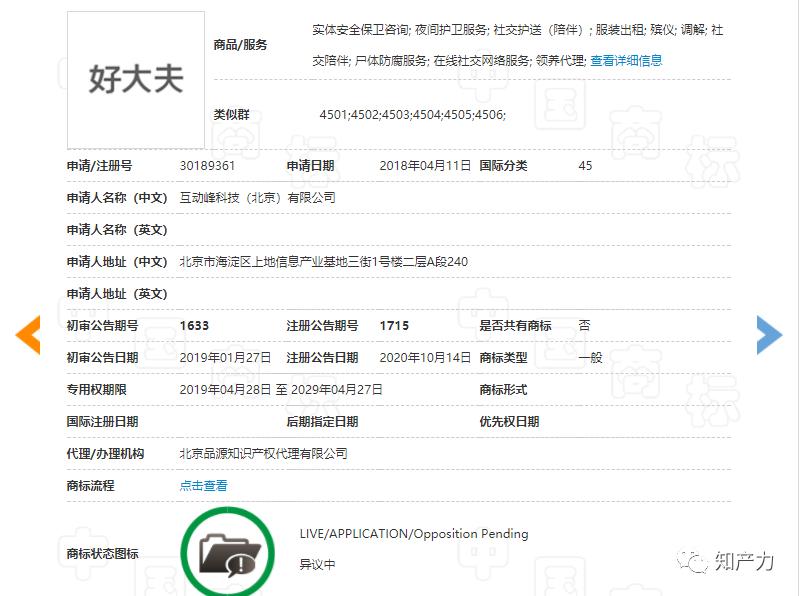800x596 pixels.
Task: Click the 是否共有商标 value 否
Action: click(585, 326)
